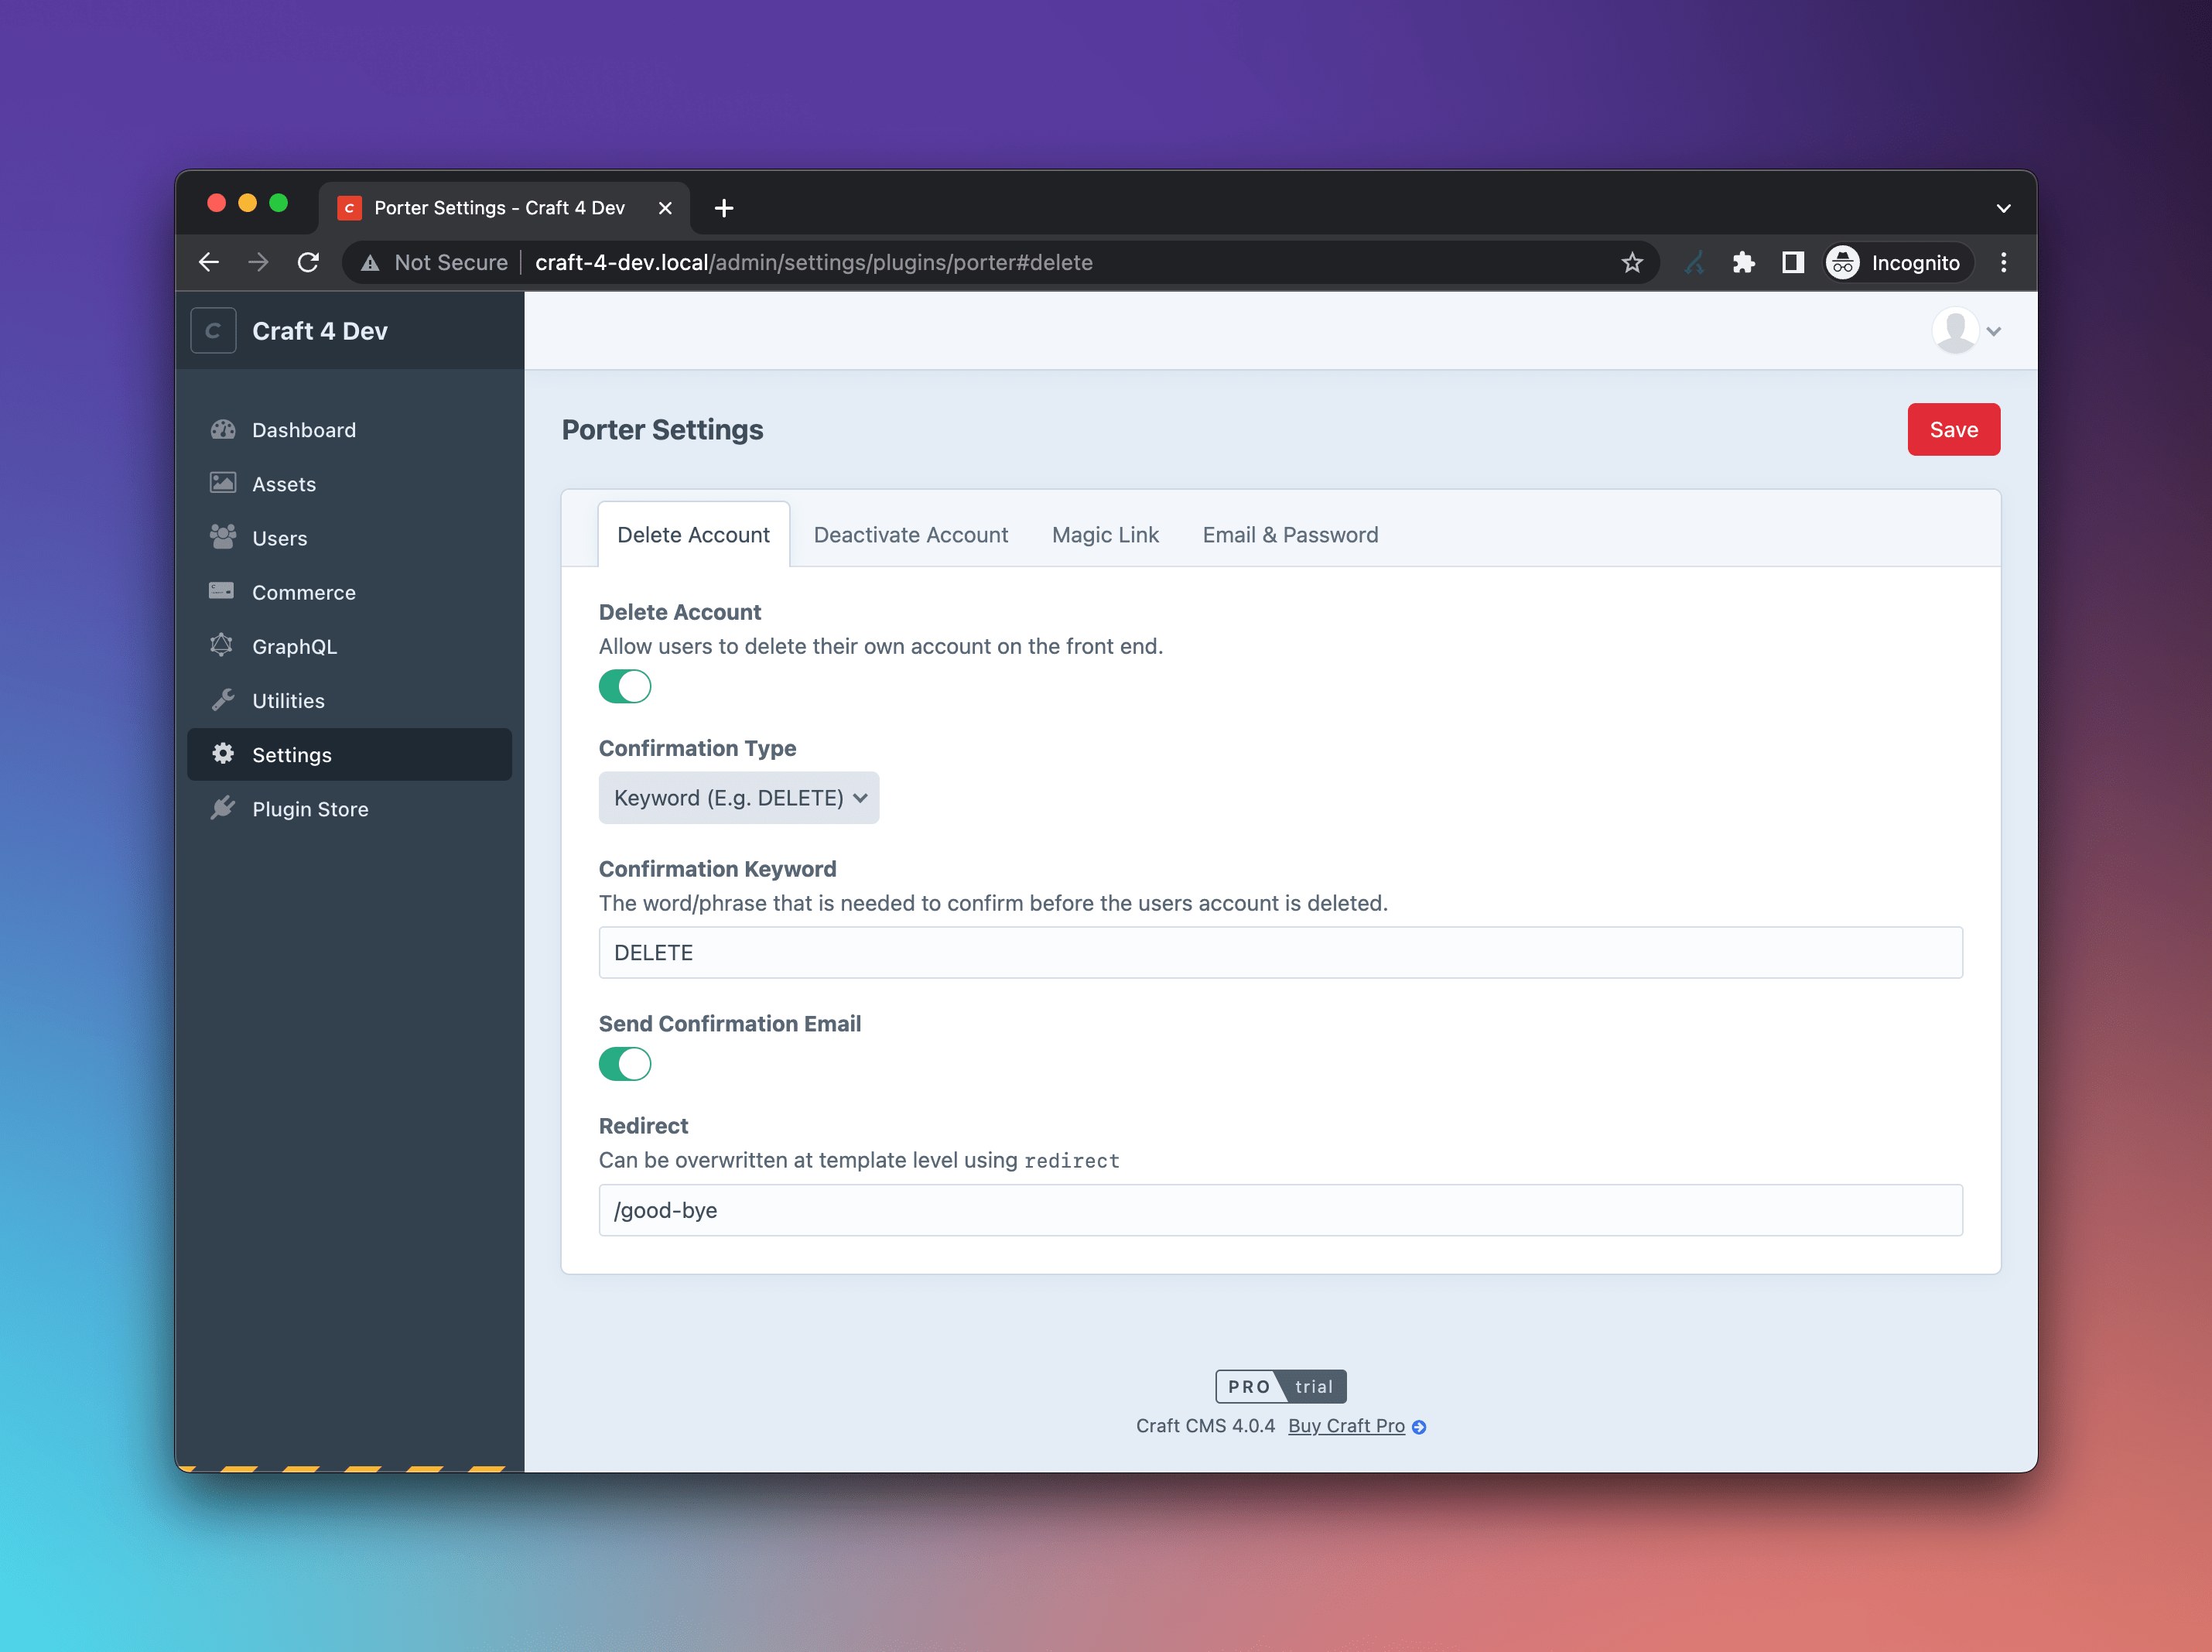The height and width of the screenshot is (1652, 2212).
Task: Follow the Buy Craft Pro link
Action: [1346, 1426]
